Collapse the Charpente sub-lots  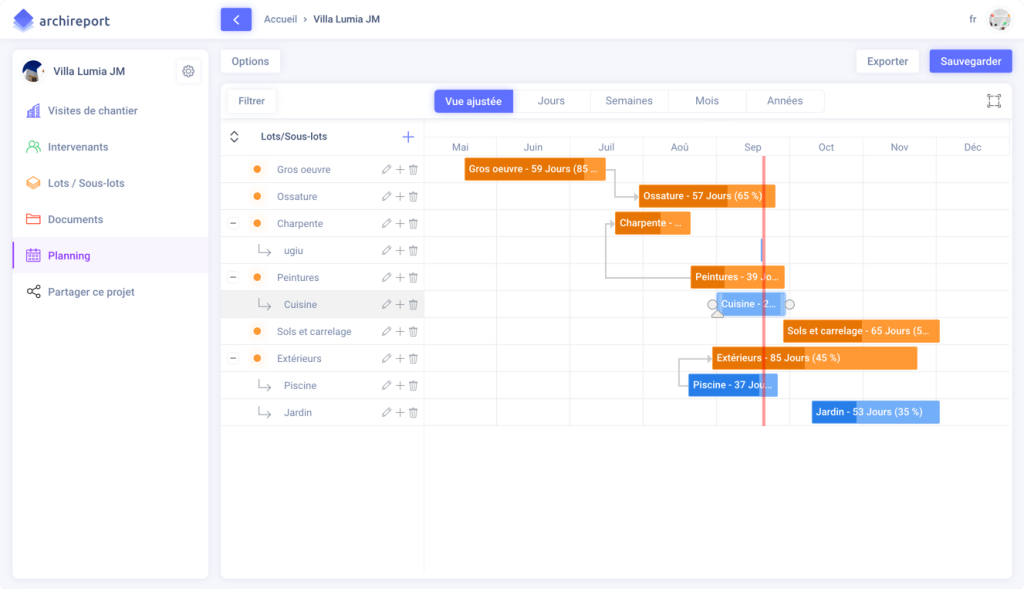coord(233,223)
